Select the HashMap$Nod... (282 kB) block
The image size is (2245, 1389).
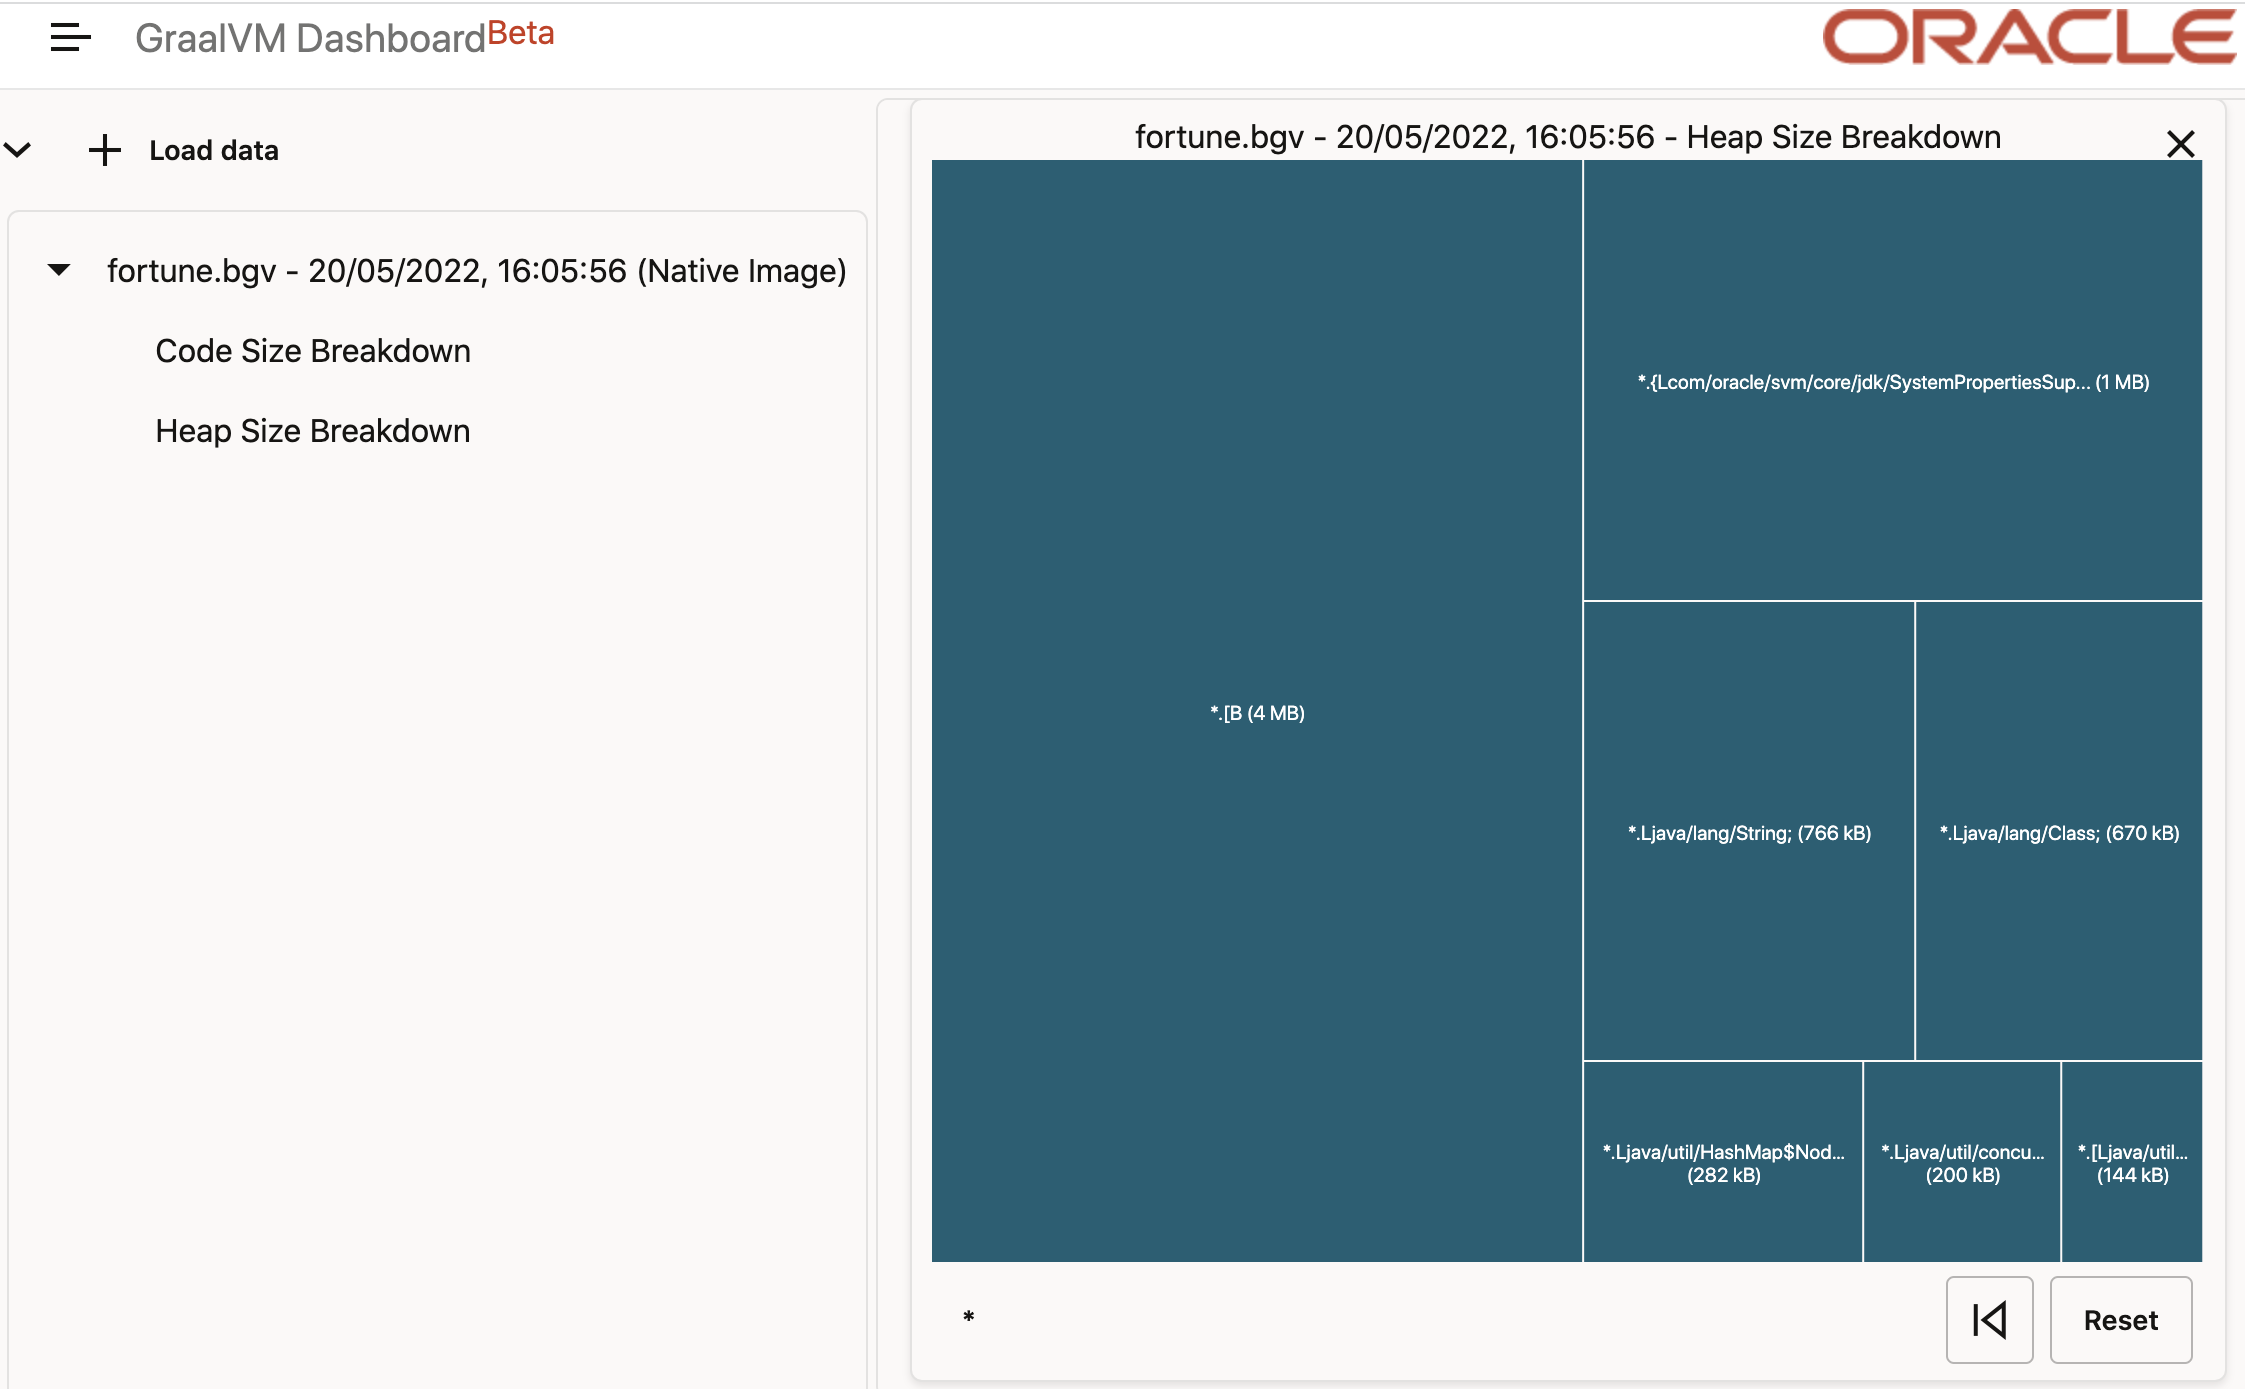pyautogui.click(x=1723, y=1162)
